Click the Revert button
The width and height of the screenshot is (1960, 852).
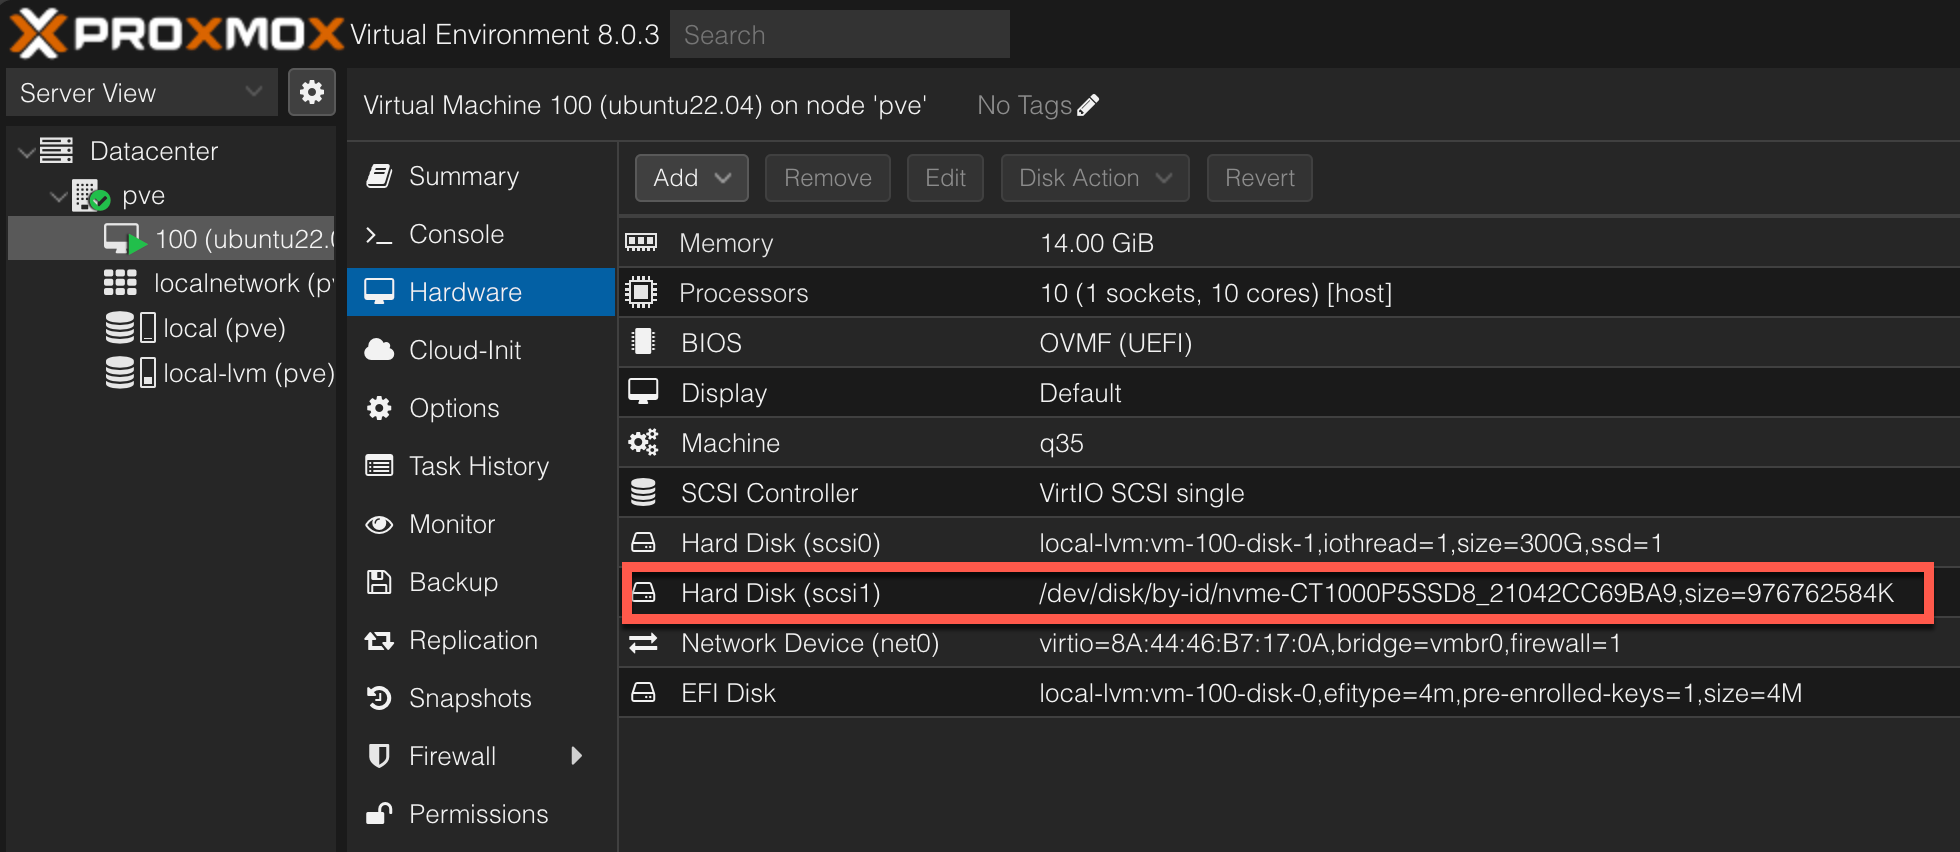1260,178
